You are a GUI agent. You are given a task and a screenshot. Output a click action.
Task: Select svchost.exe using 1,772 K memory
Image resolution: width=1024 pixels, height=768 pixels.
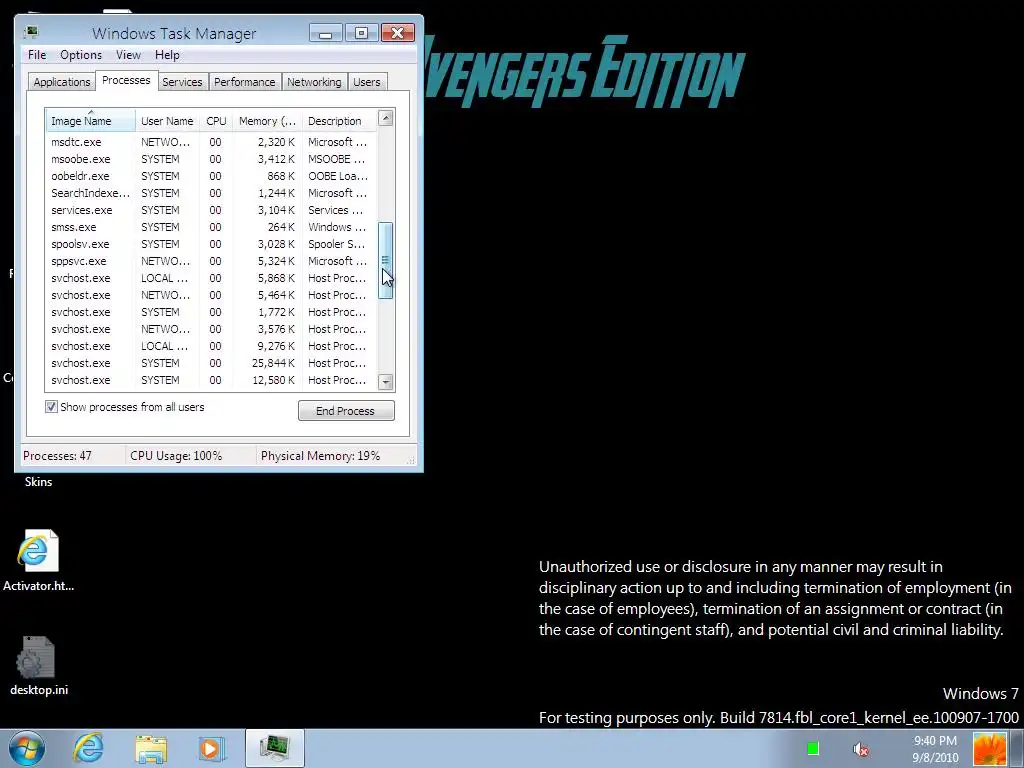coord(211,312)
